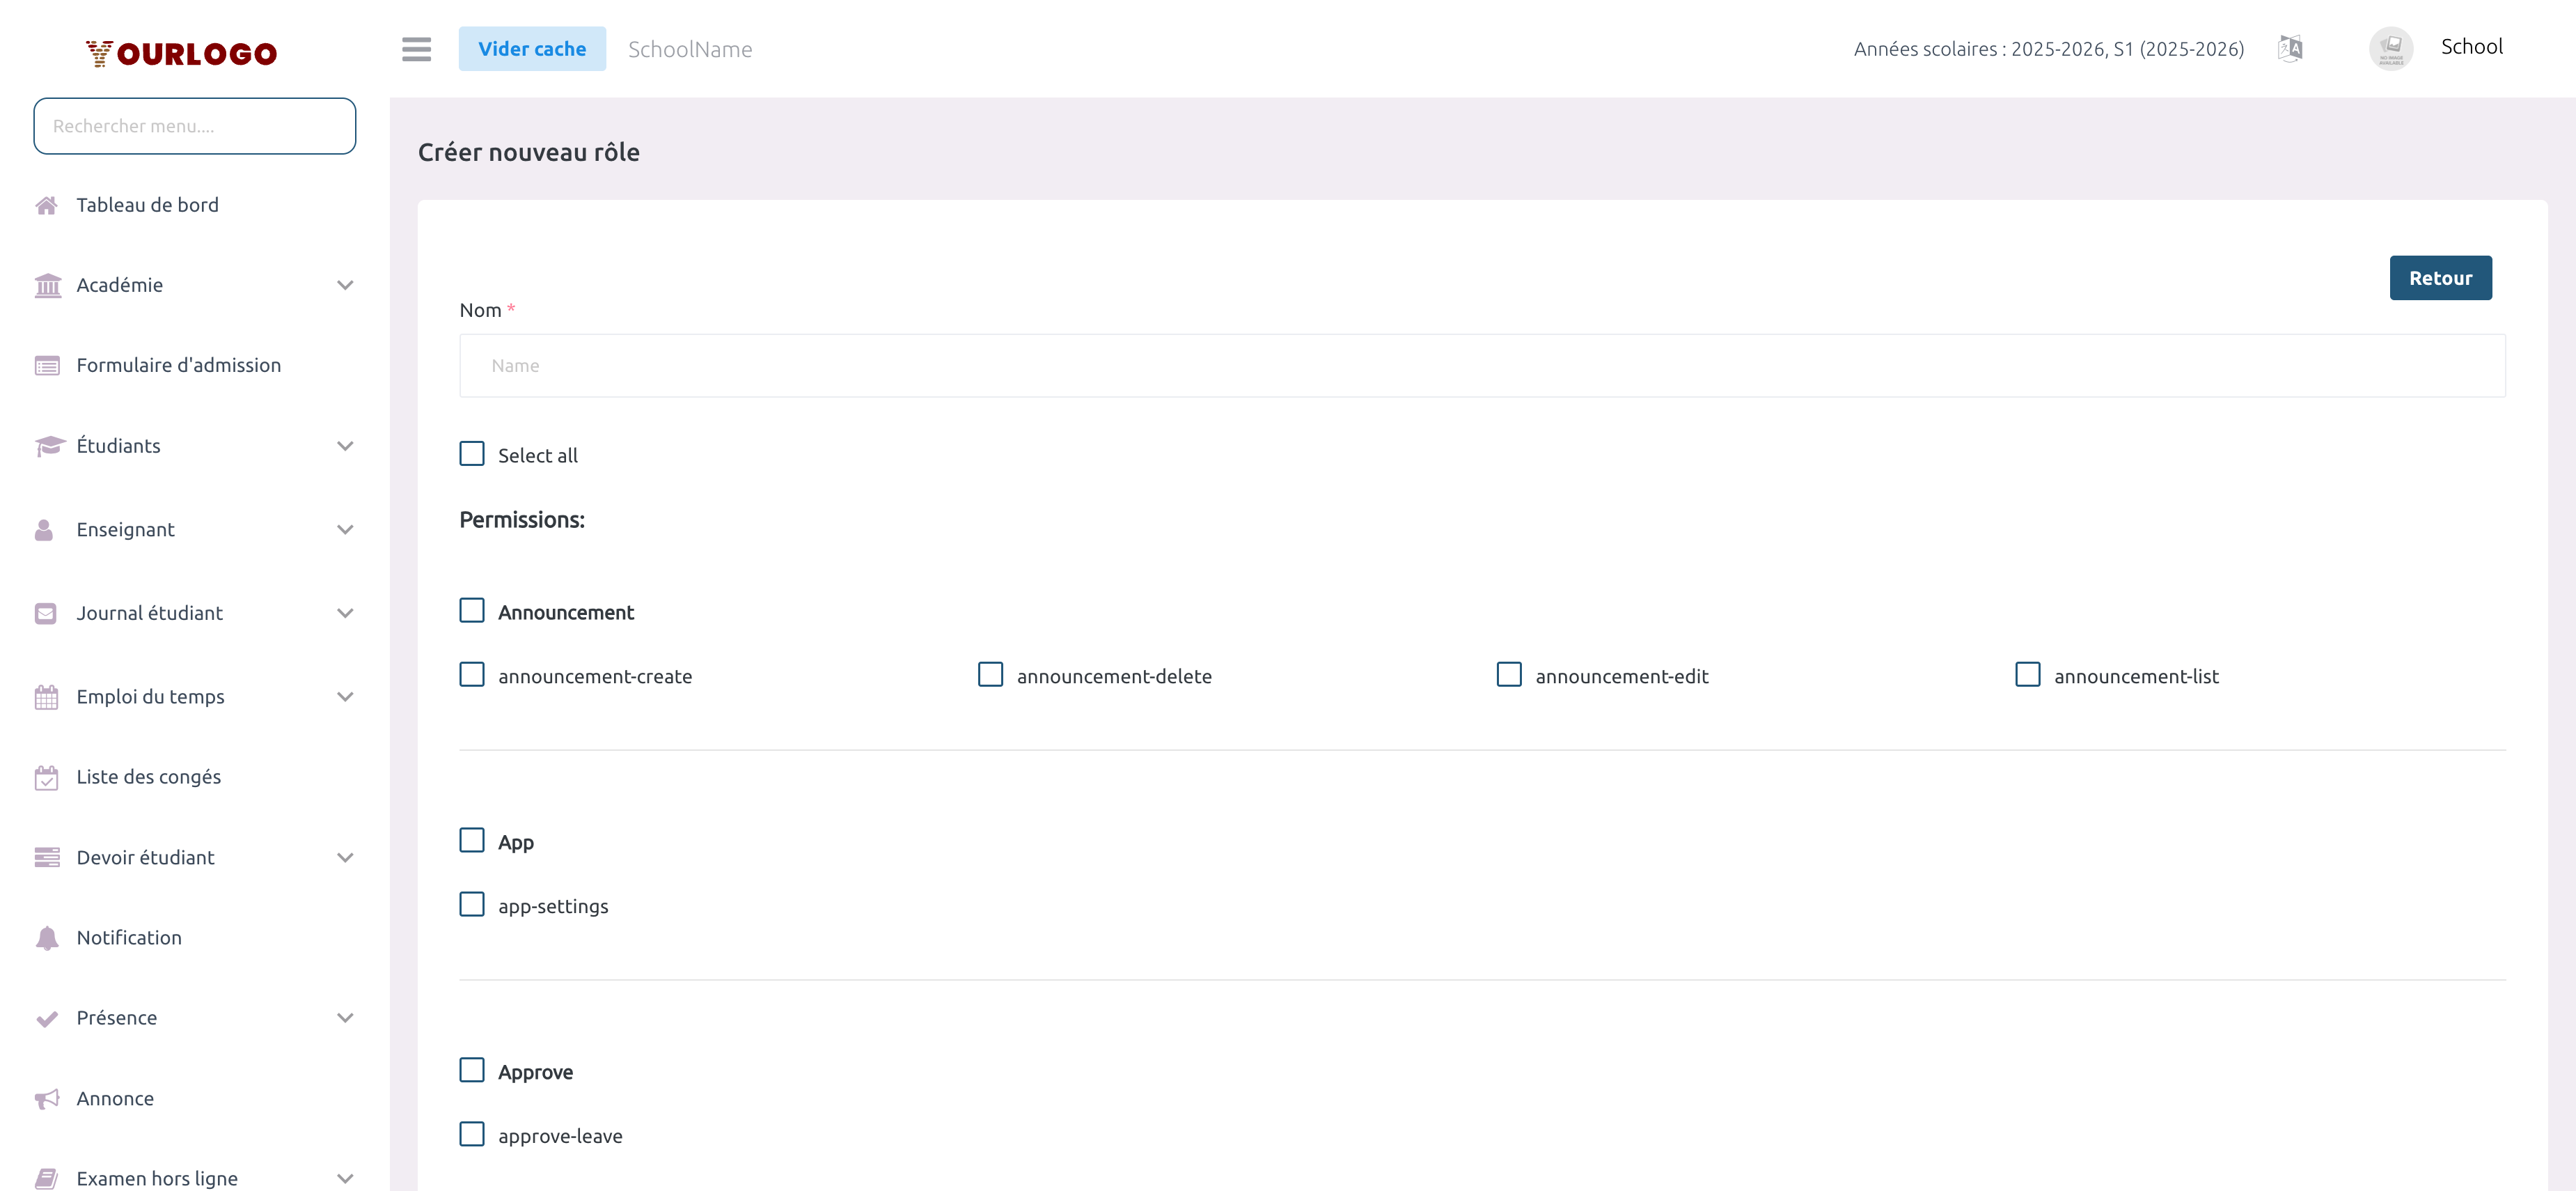2576x1191 pixels.
Task: Expand the Emploi du temps section
Action: point(345,696)
